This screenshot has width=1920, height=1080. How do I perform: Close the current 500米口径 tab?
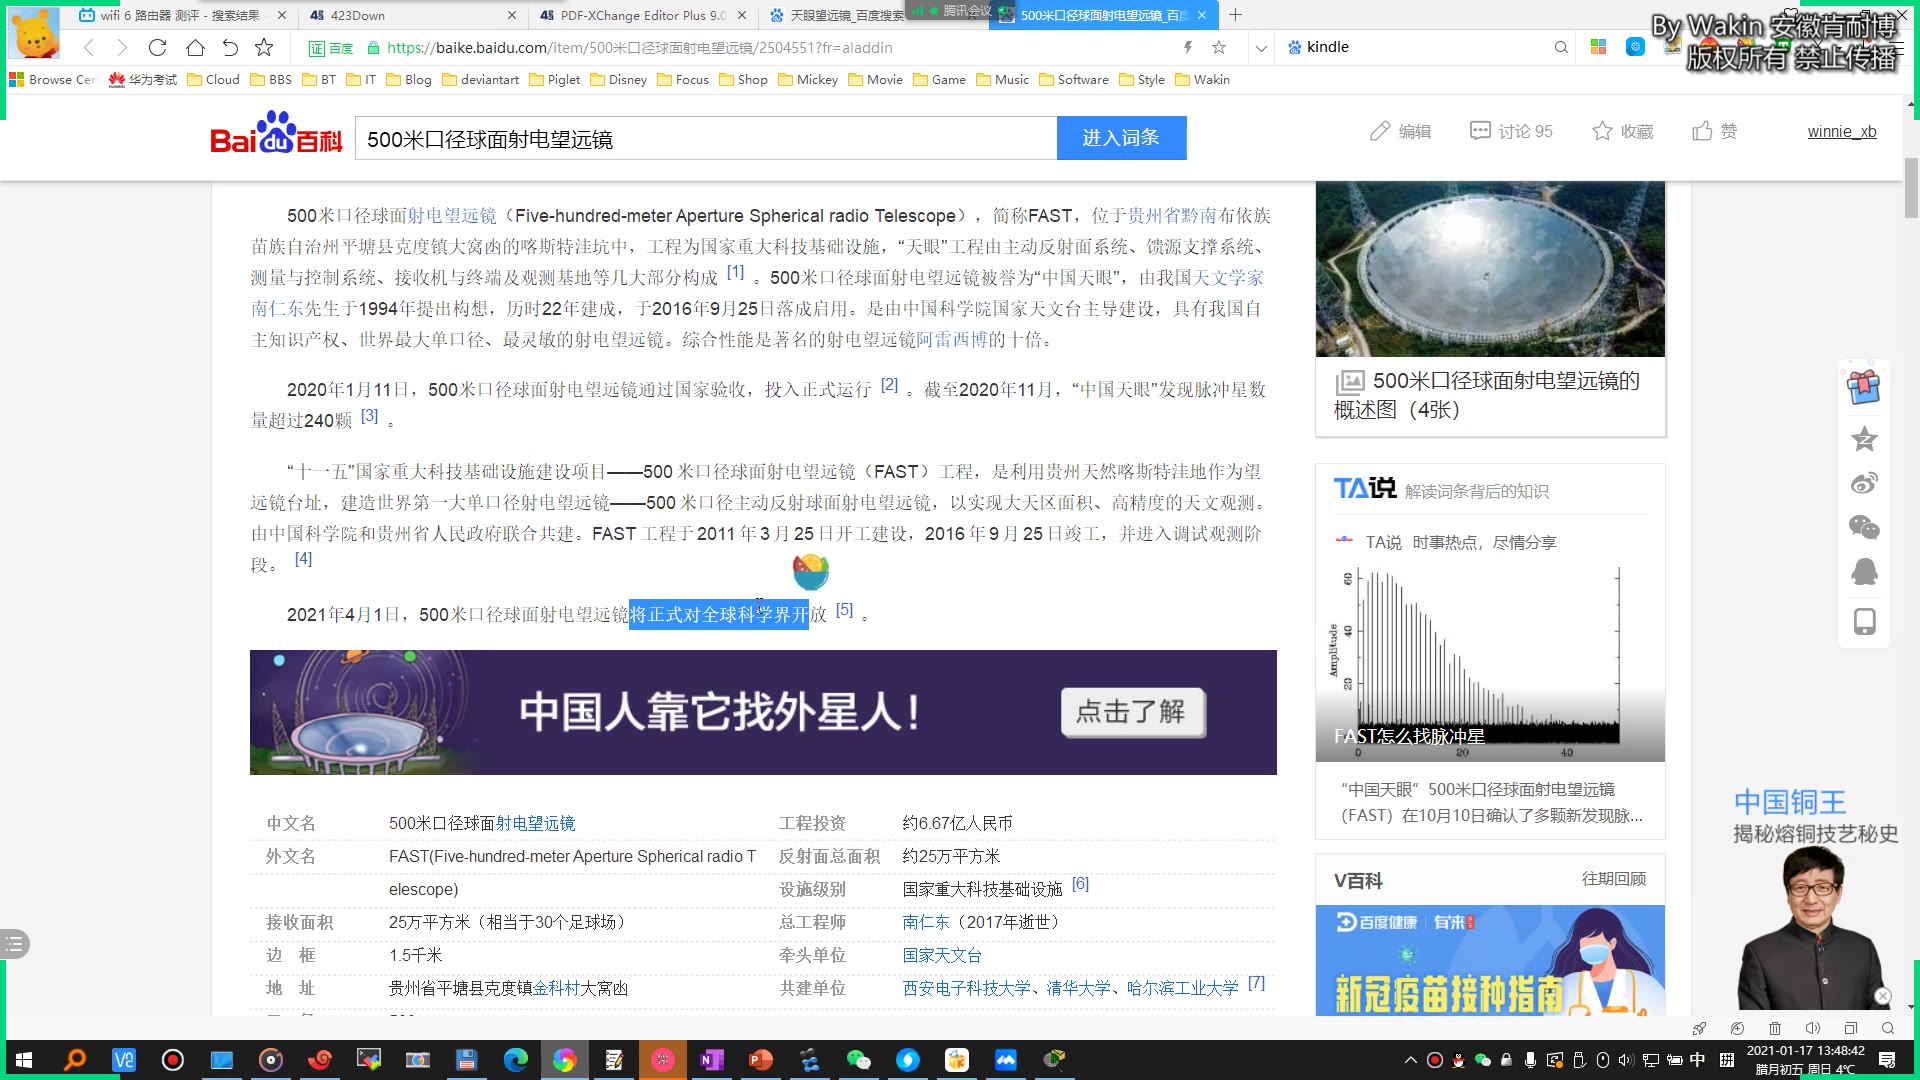click(x=1203, y=15)
